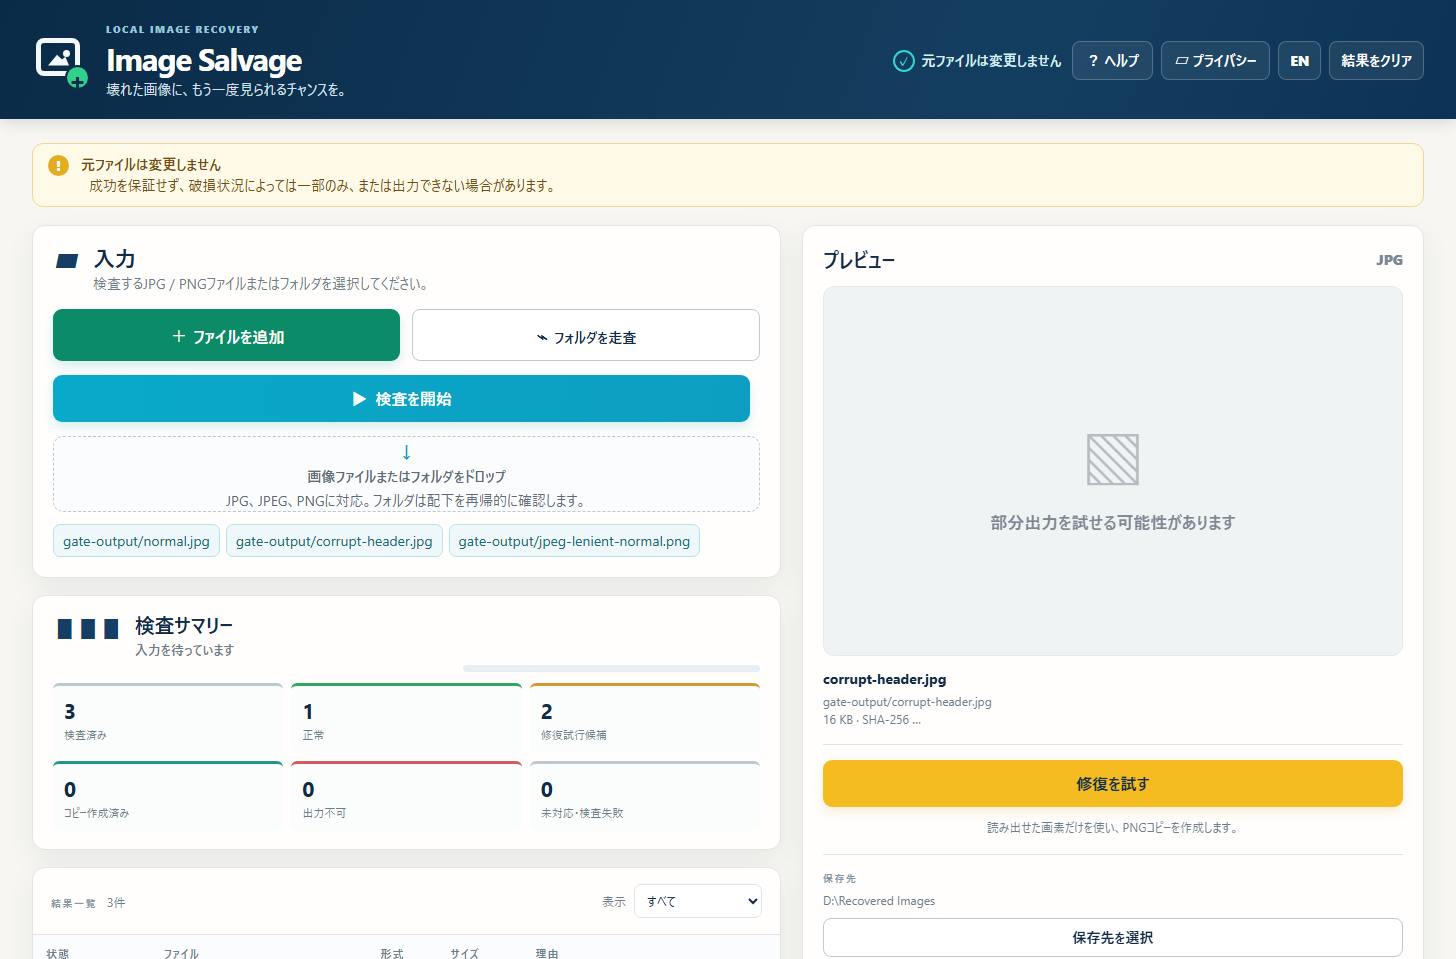Click the ファイル column header
This screenshot has width=1456, height=959.
(181, 953)
